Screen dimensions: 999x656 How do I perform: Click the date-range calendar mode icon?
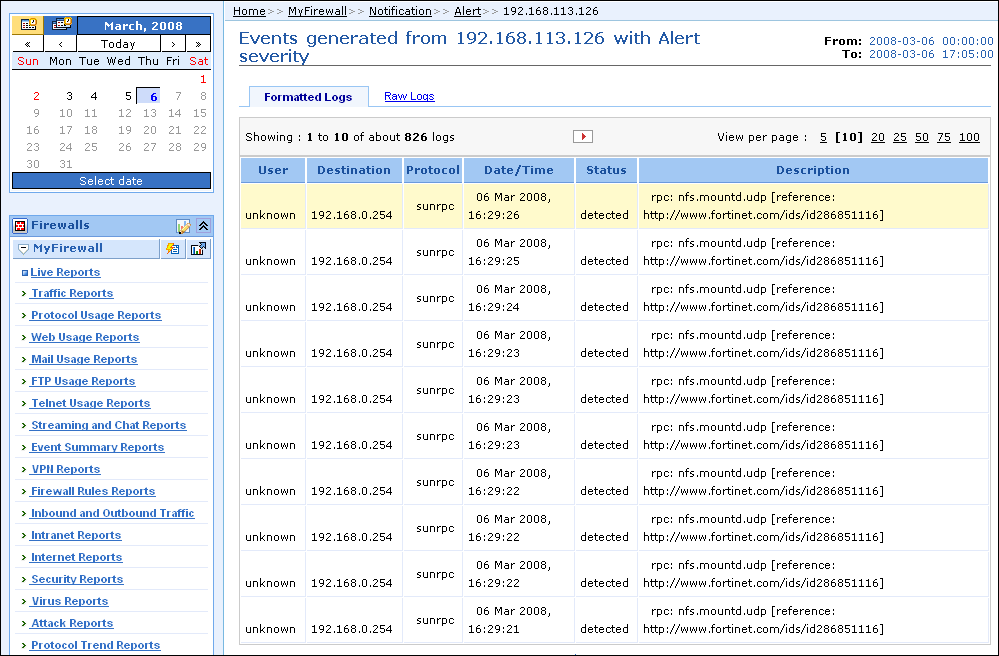[60, 25]
